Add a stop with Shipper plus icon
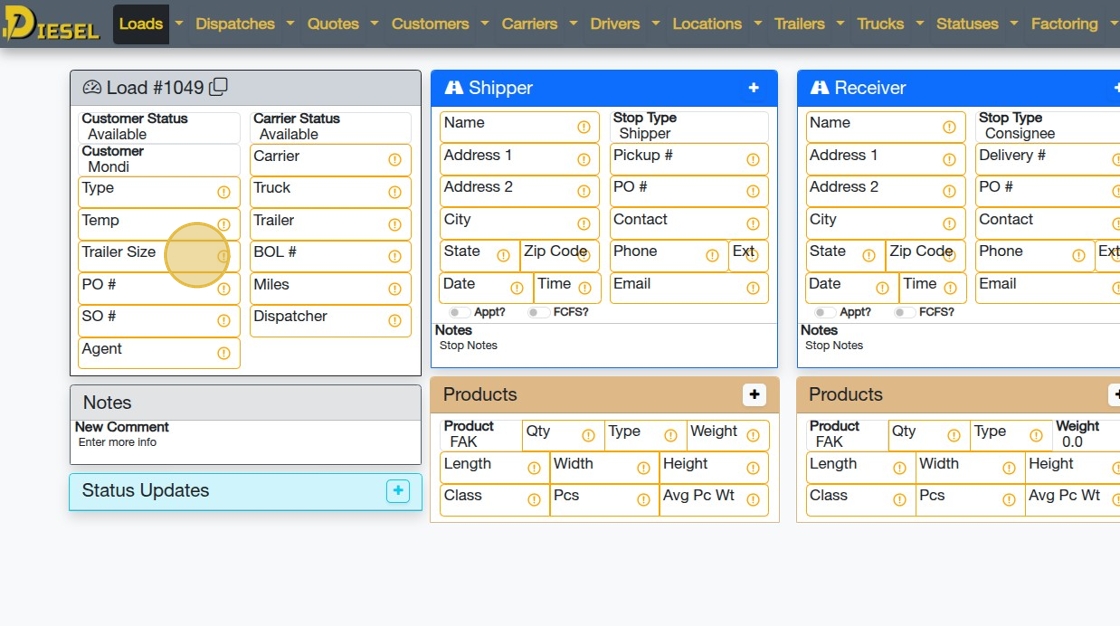The width and height of the screenshot is (1120, 626). tap(754, 87)
